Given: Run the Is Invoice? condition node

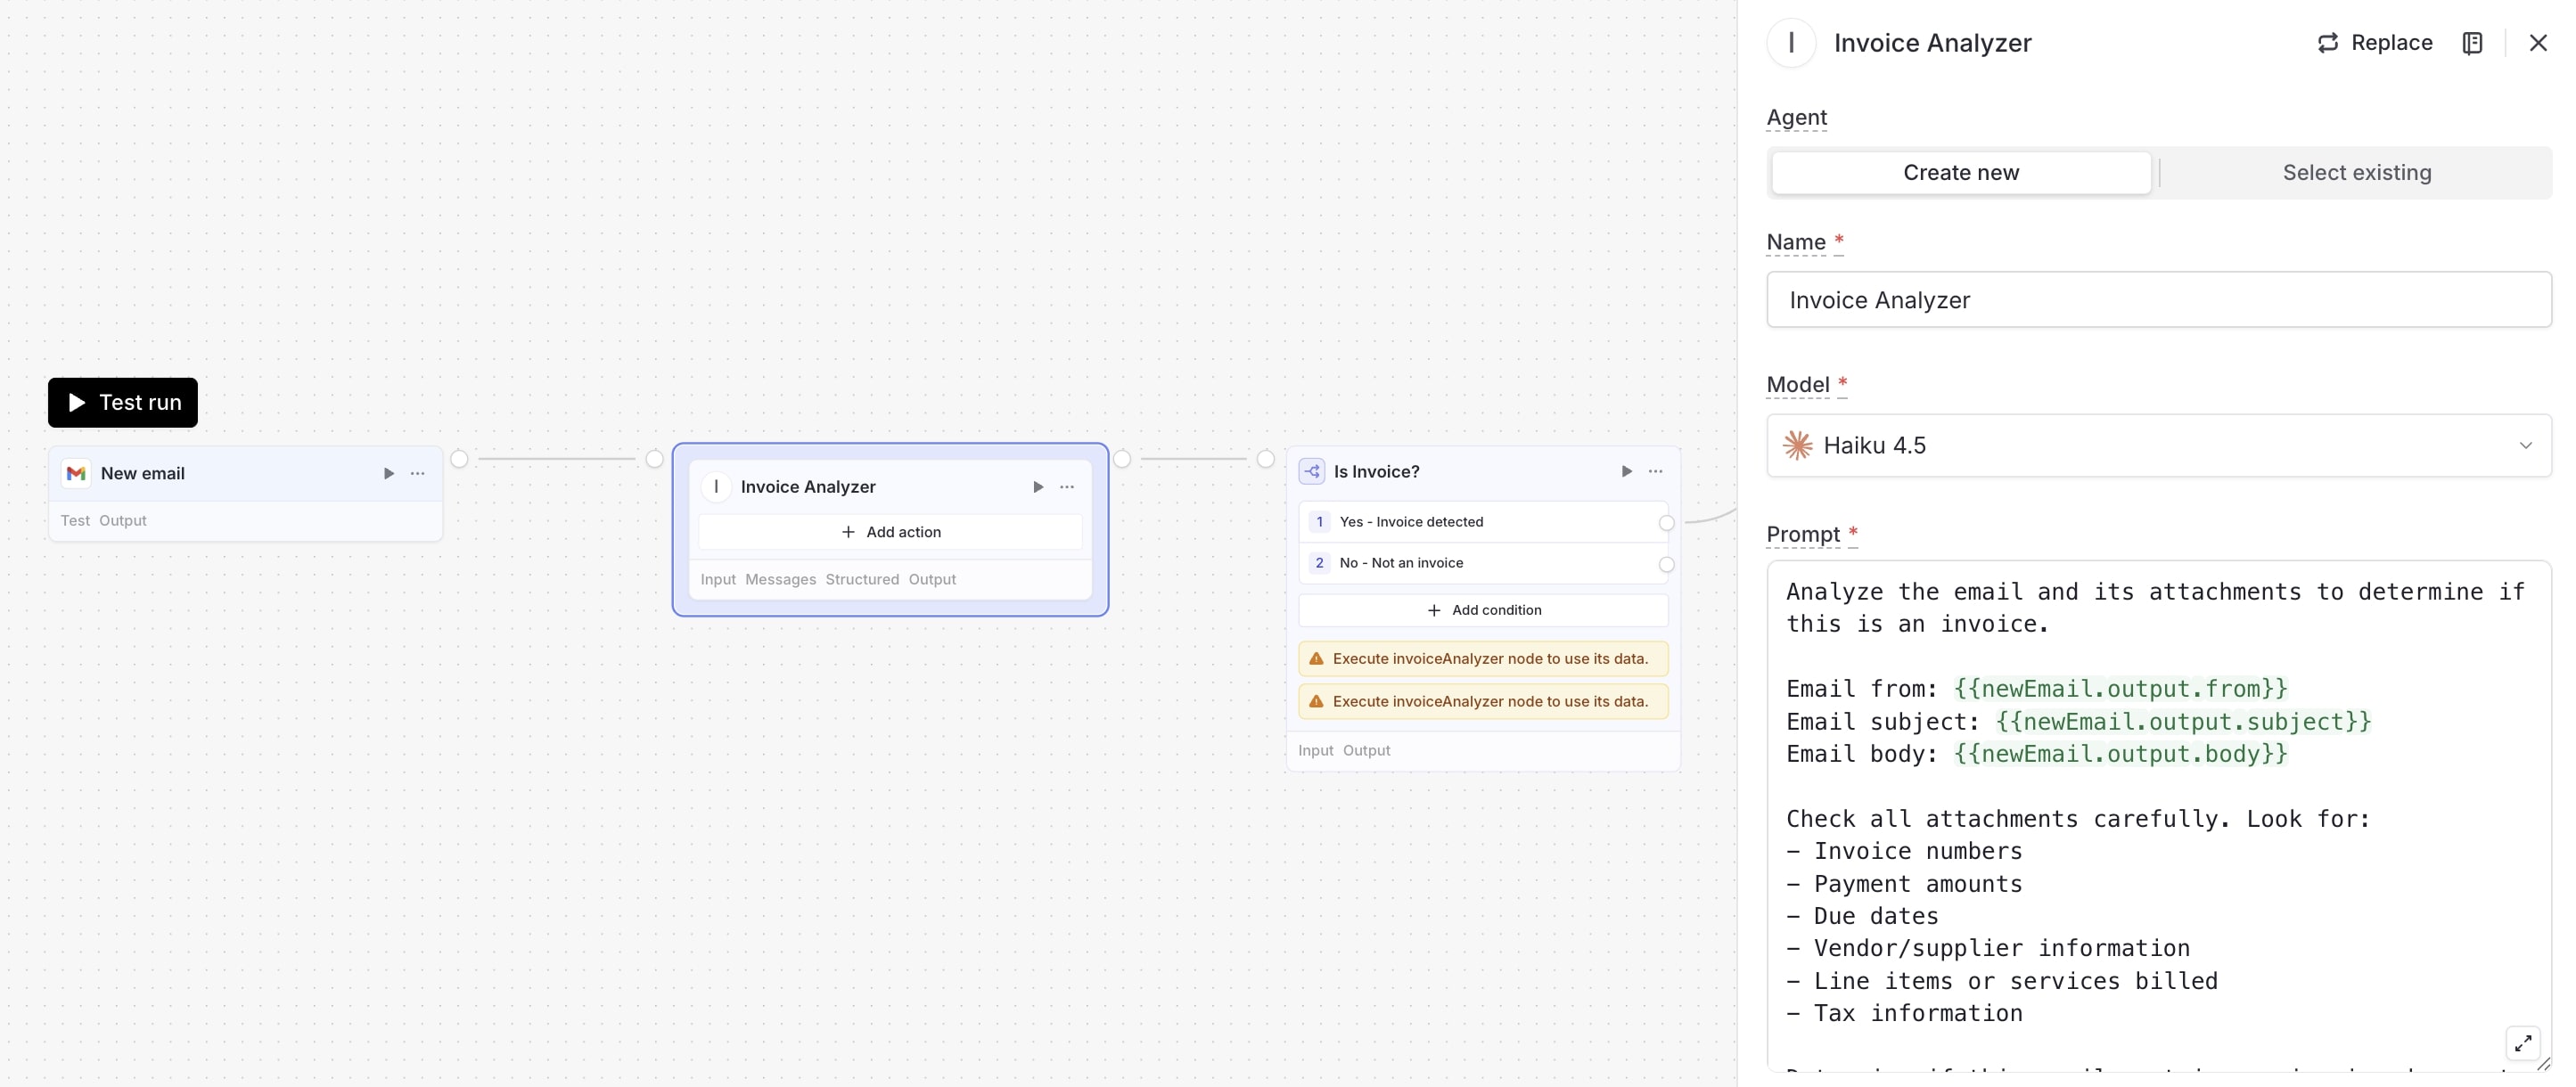Looking at the screenshot, I should pyautogui.click(x=1626, y=471).
